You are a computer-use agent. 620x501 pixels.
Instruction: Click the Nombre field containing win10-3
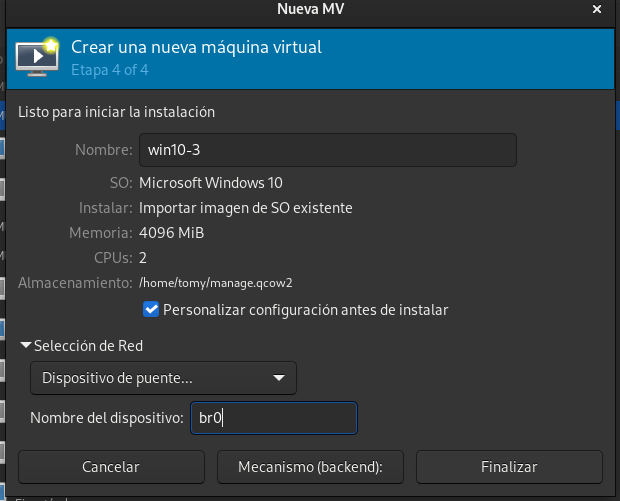(x=326, y=150)
